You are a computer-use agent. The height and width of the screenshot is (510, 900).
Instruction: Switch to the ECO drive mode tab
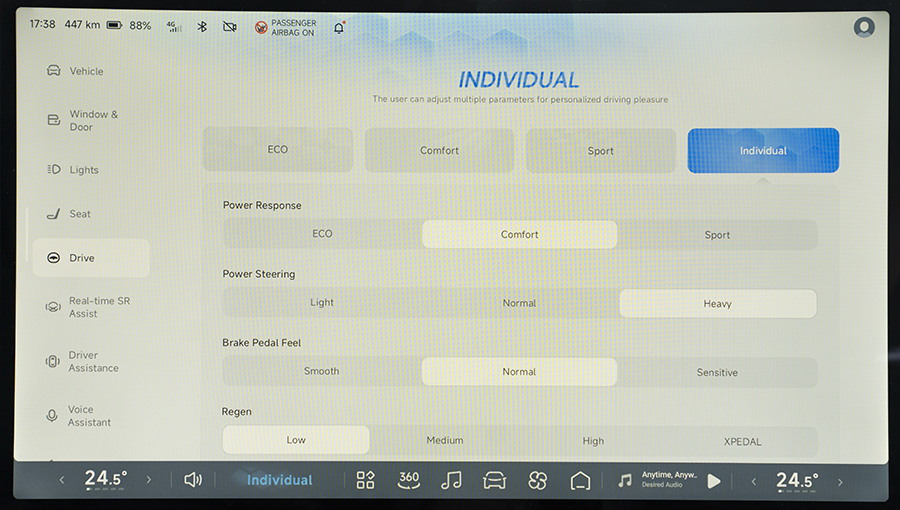tap(278, 150)
